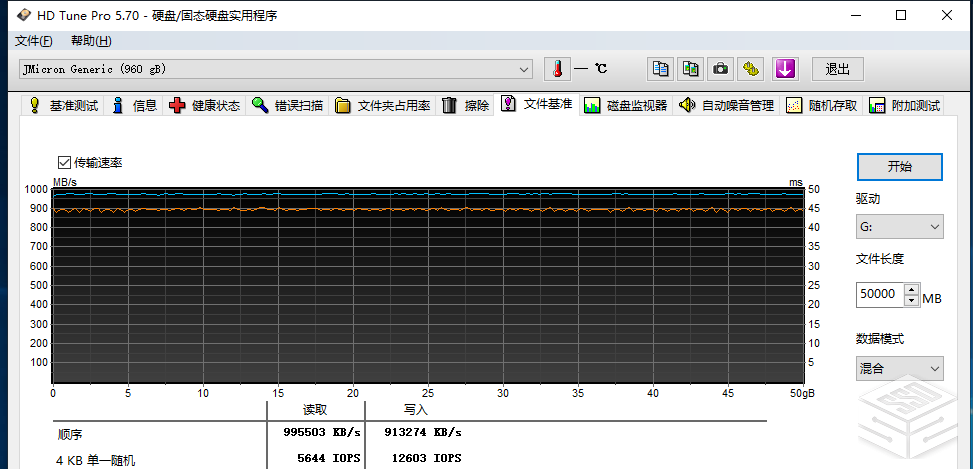Click the 12603 IOPS write value
The image size is (973, 469).
tap(426, 458)
